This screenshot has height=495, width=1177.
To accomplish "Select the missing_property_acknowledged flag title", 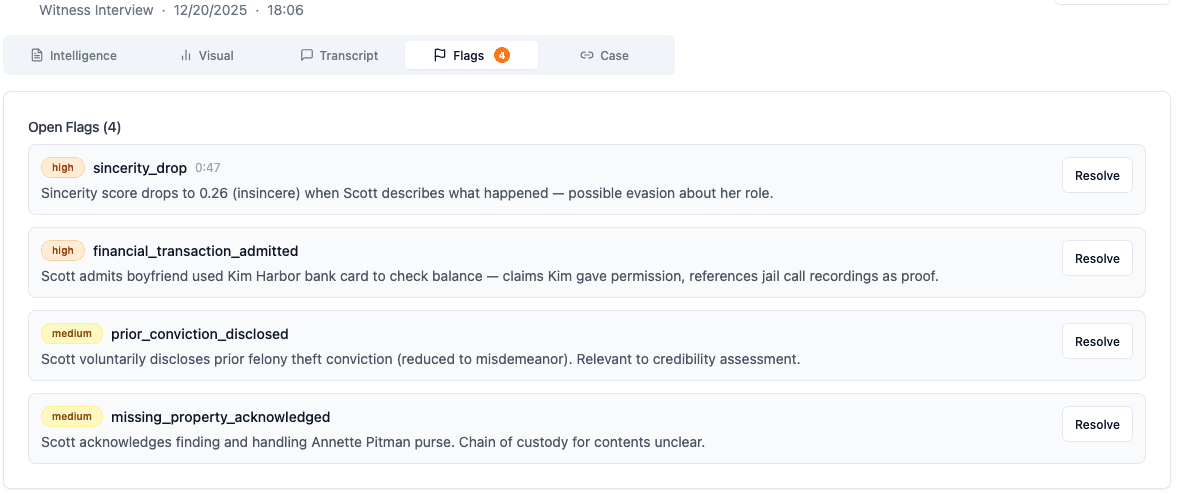I will (x=220, y=417).
